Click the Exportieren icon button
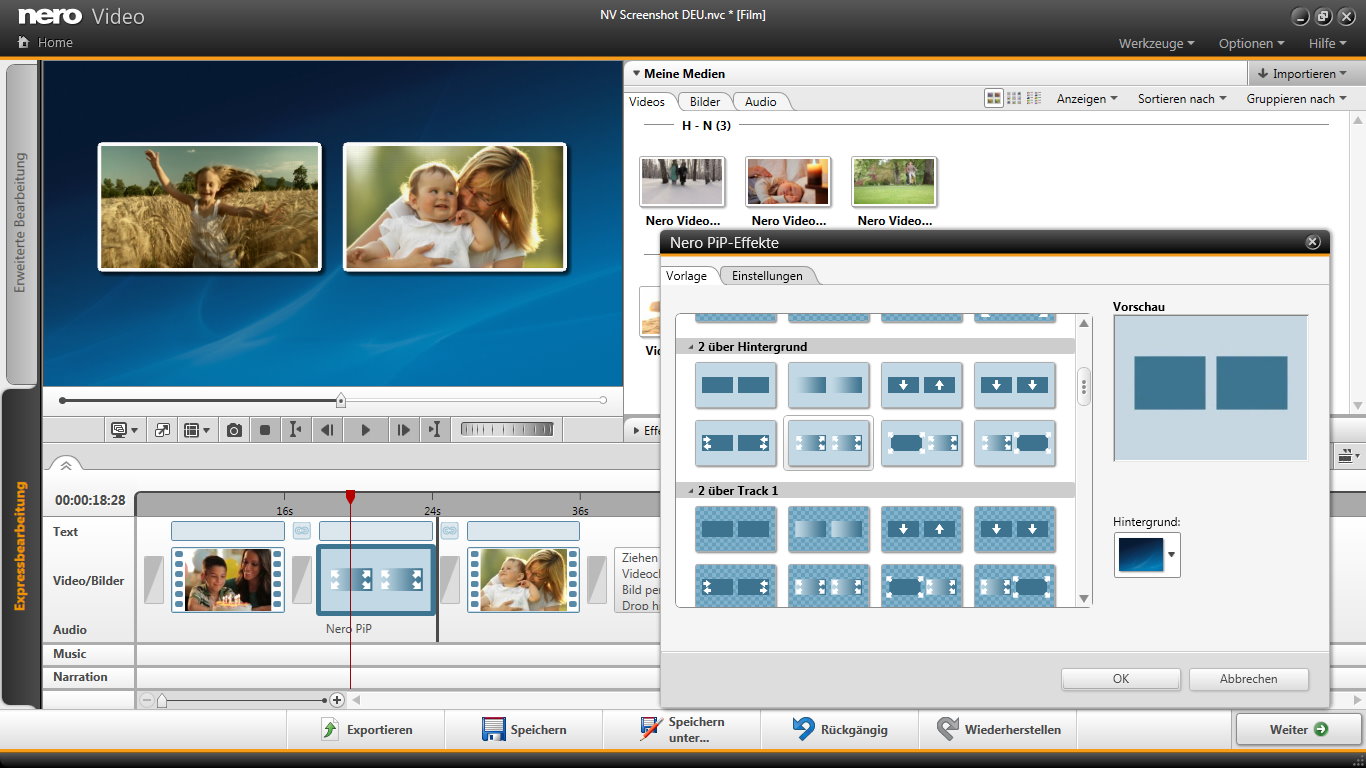This screenshot has height=768, width=1366. point(331,730)
